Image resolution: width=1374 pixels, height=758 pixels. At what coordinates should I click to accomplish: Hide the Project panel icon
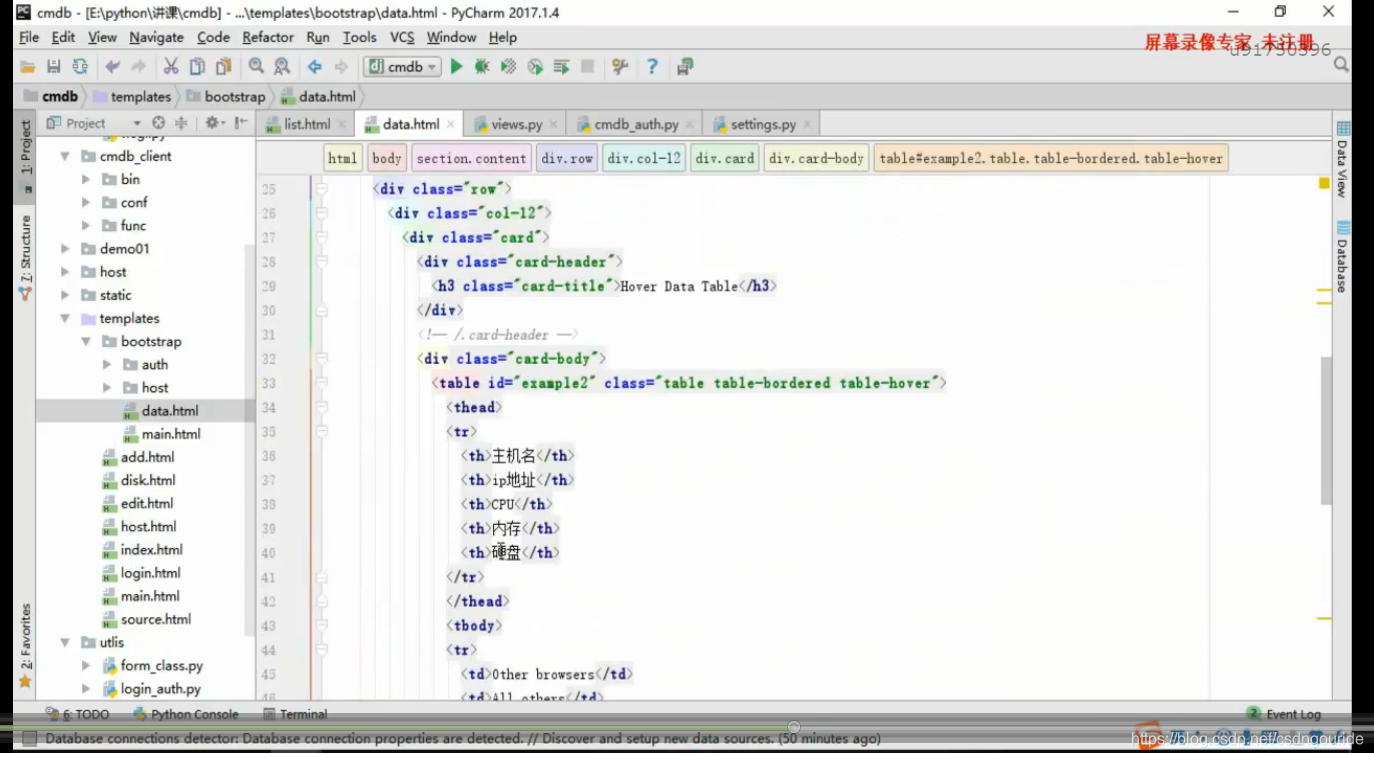tap(241, 123)
